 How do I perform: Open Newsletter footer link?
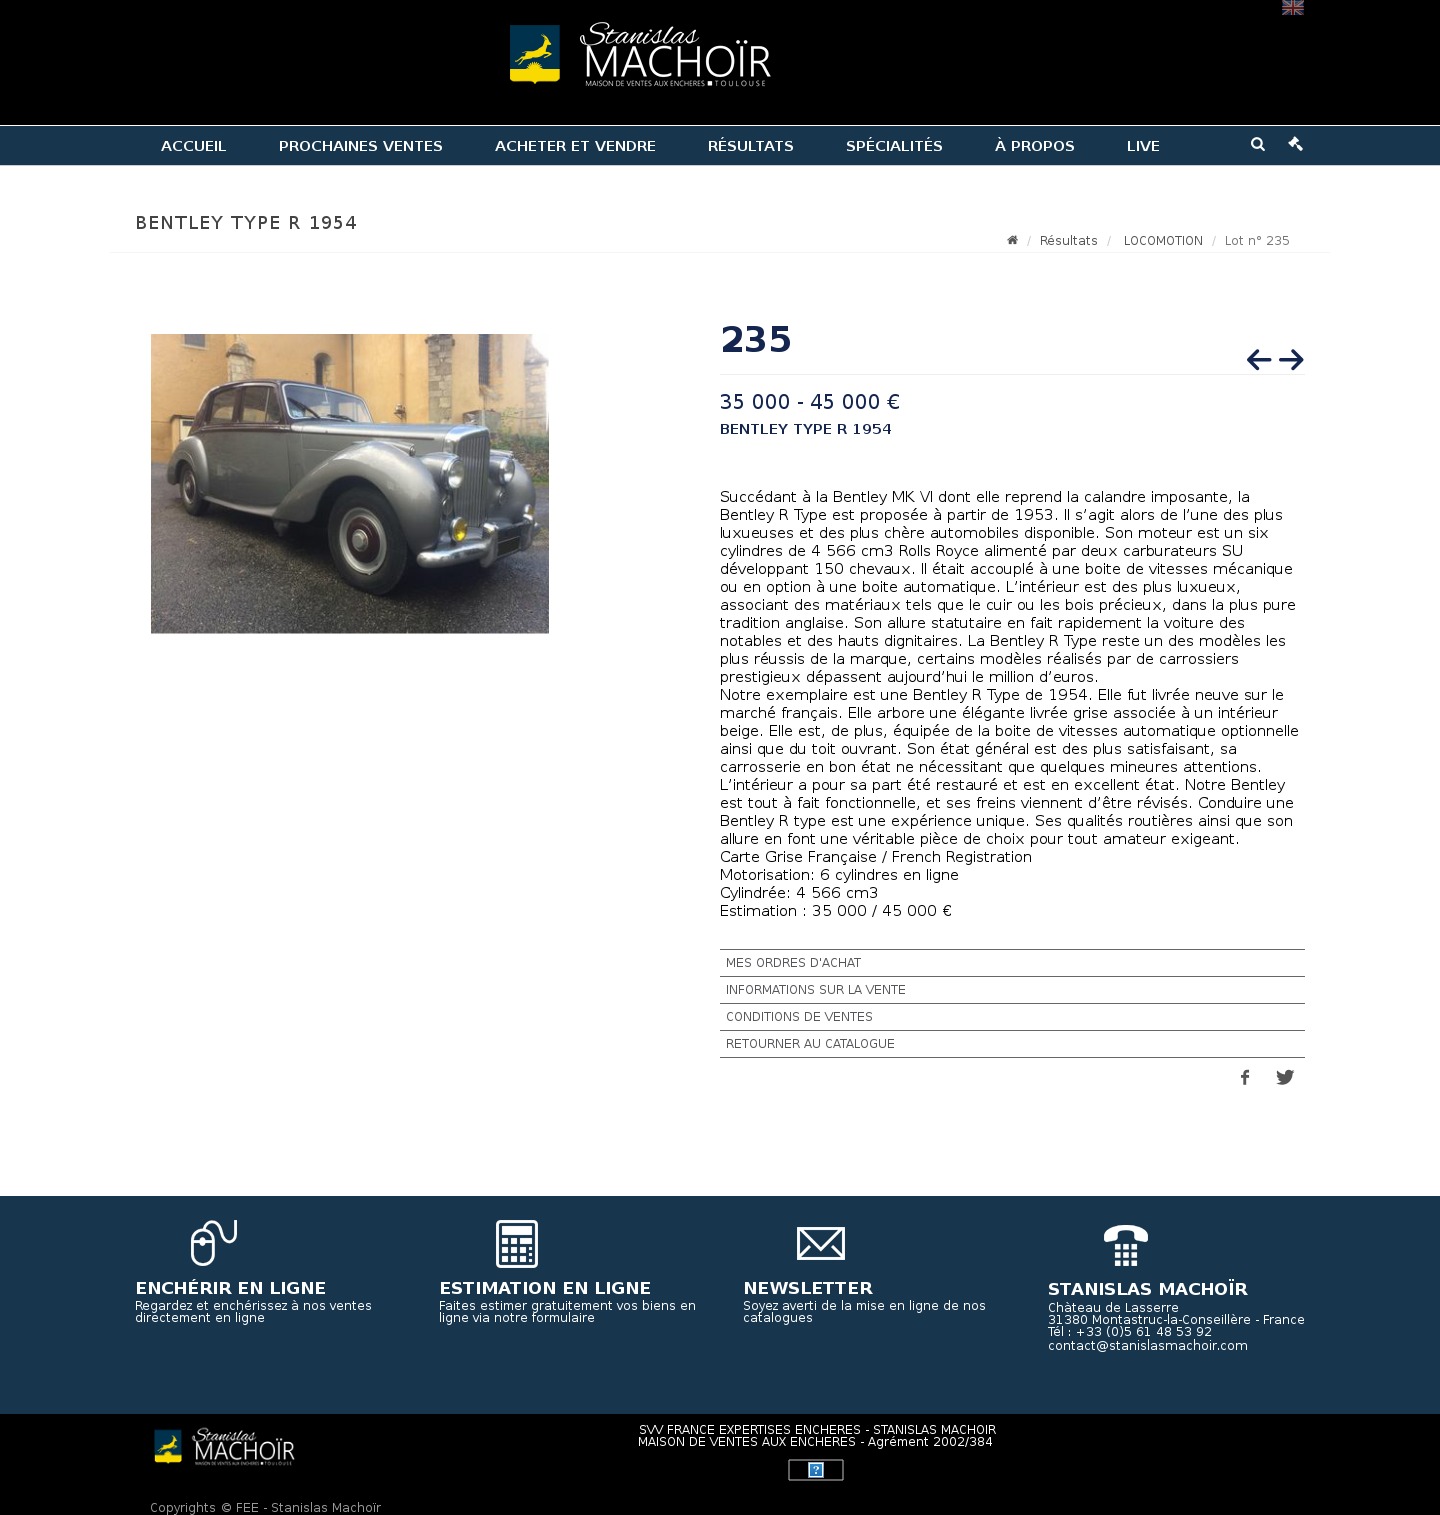point(808,1288)
